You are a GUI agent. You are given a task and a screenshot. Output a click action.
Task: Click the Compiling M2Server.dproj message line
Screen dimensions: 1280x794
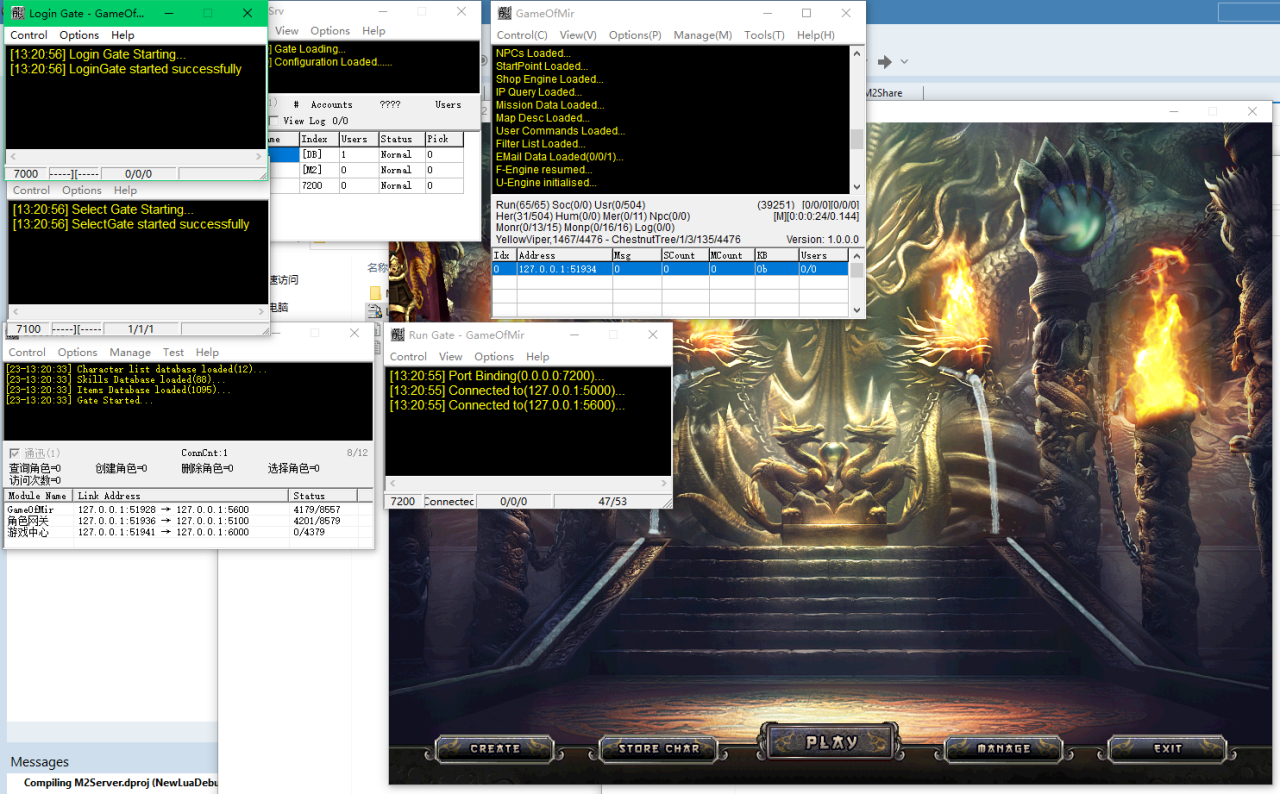[x=120, y=783]
